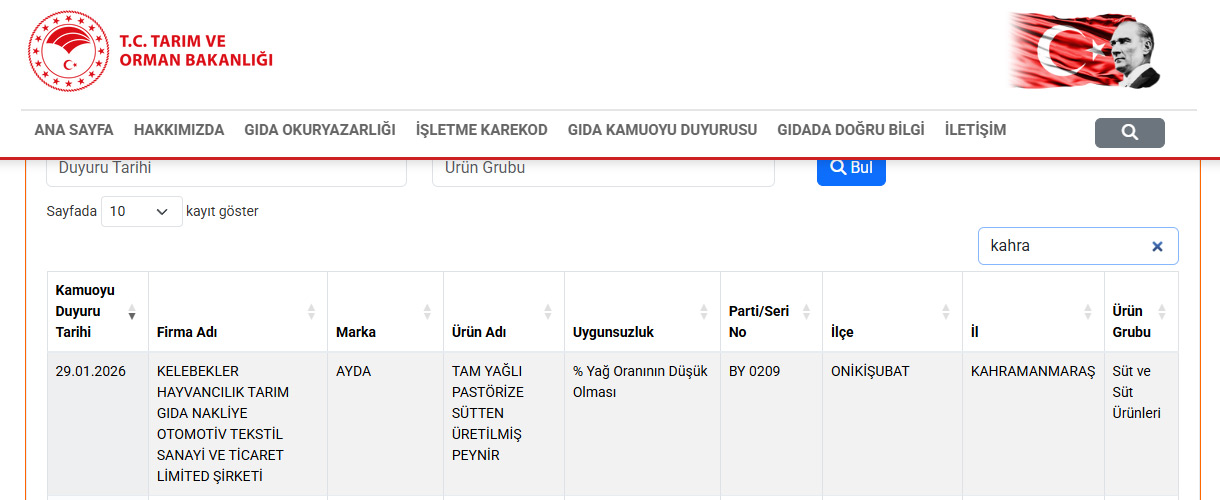Sort table by Marka column
Viewport: 1220px width, 500px height.
(x=427, y=312)
